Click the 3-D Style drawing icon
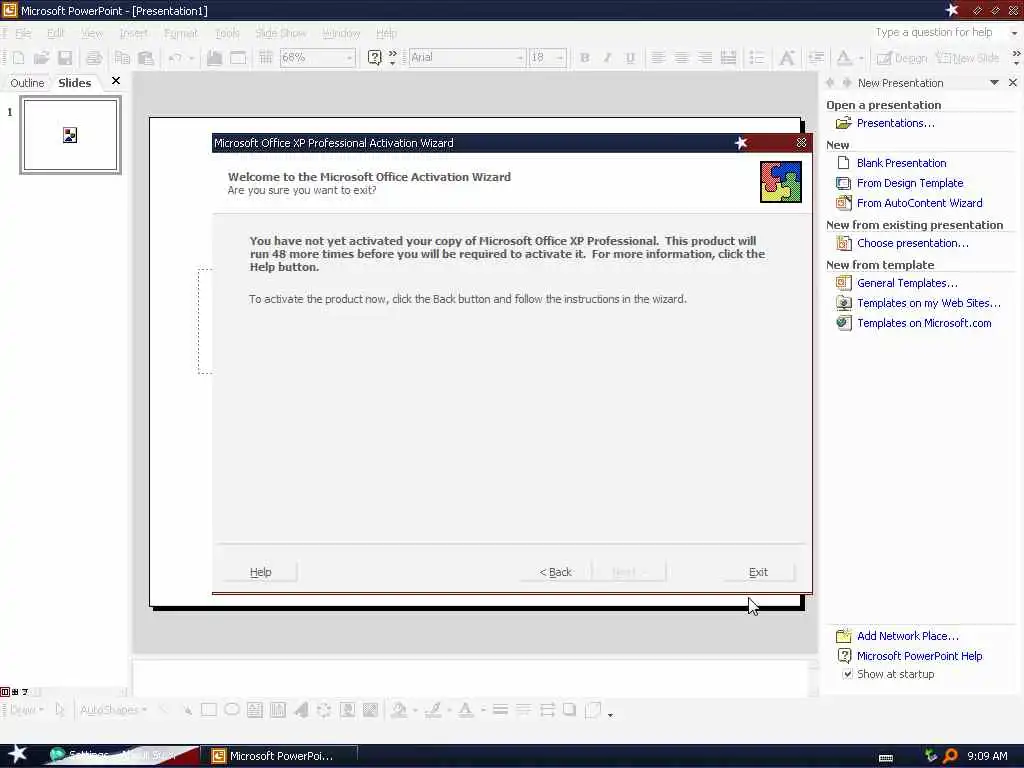This screenshot has width=1024, height=768. (x=593, y=709)
